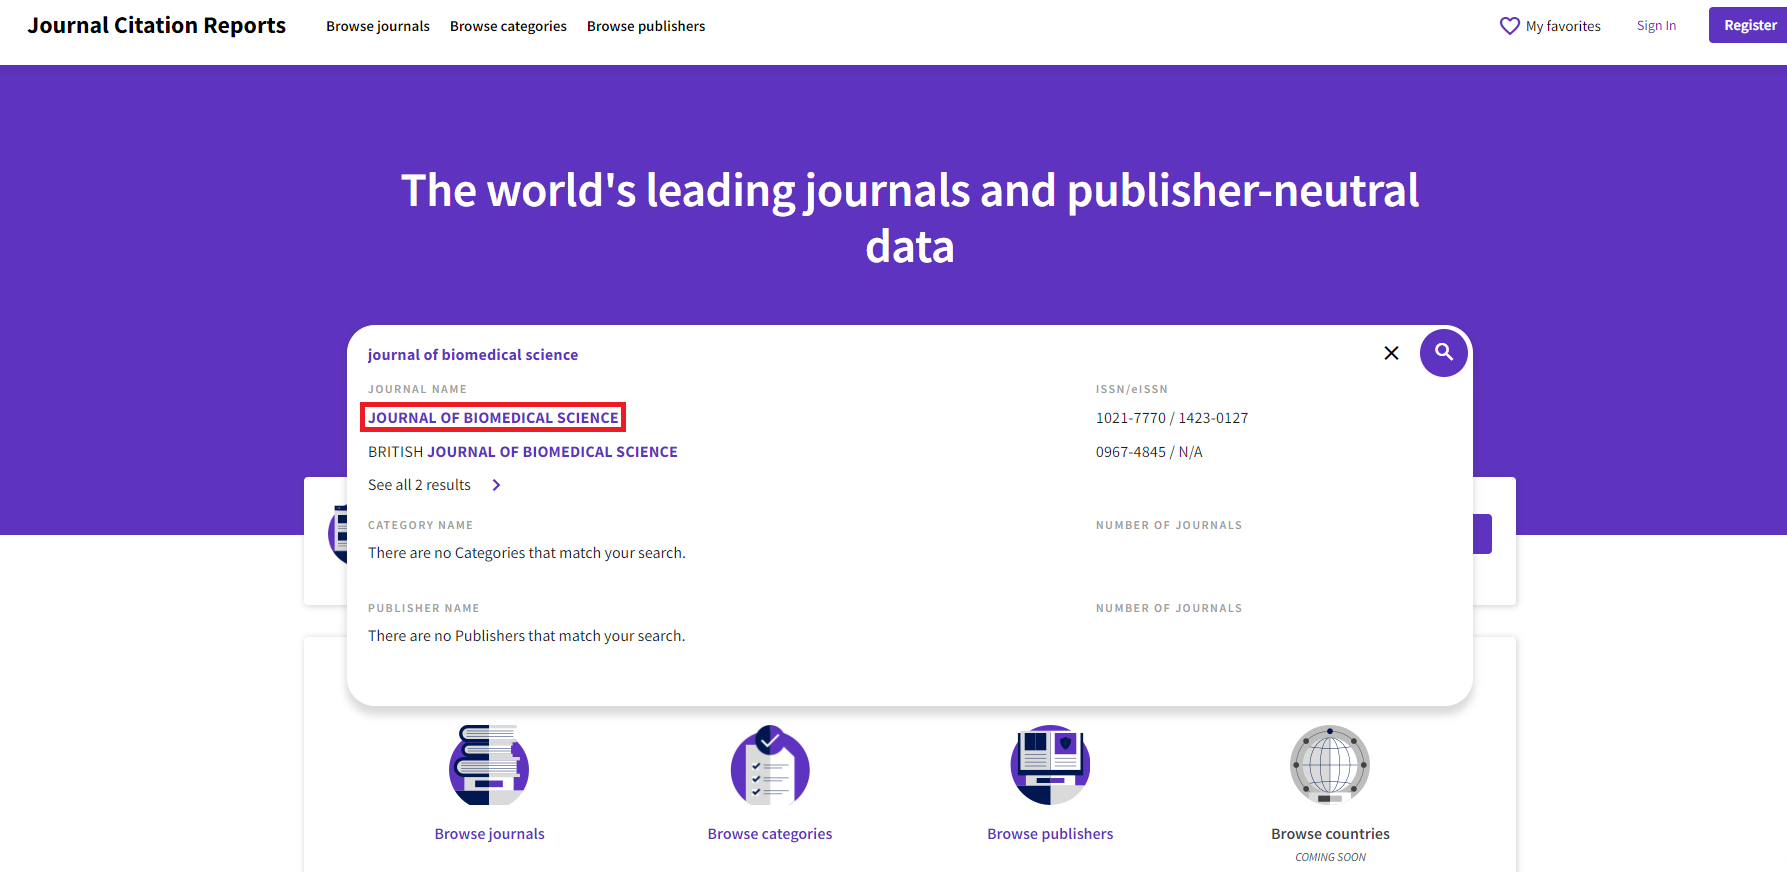Open the Browse publishers icon

(x=1050, y=765)
